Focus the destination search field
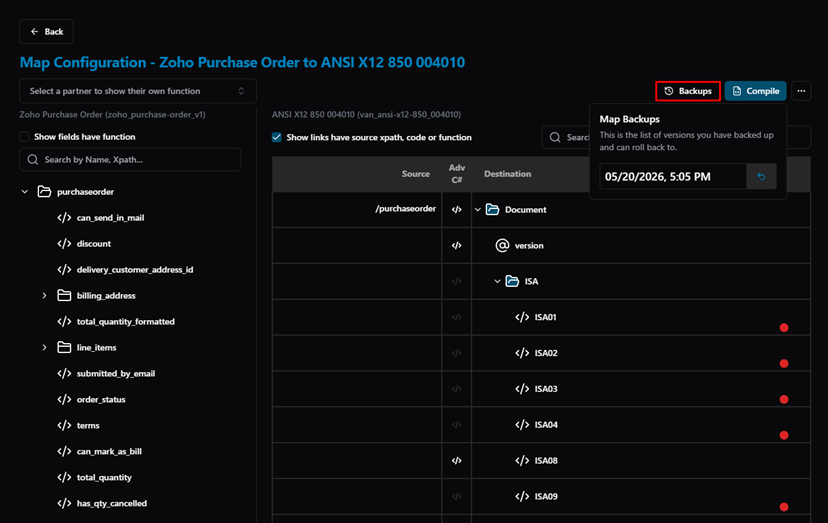 tap(566, 137)
